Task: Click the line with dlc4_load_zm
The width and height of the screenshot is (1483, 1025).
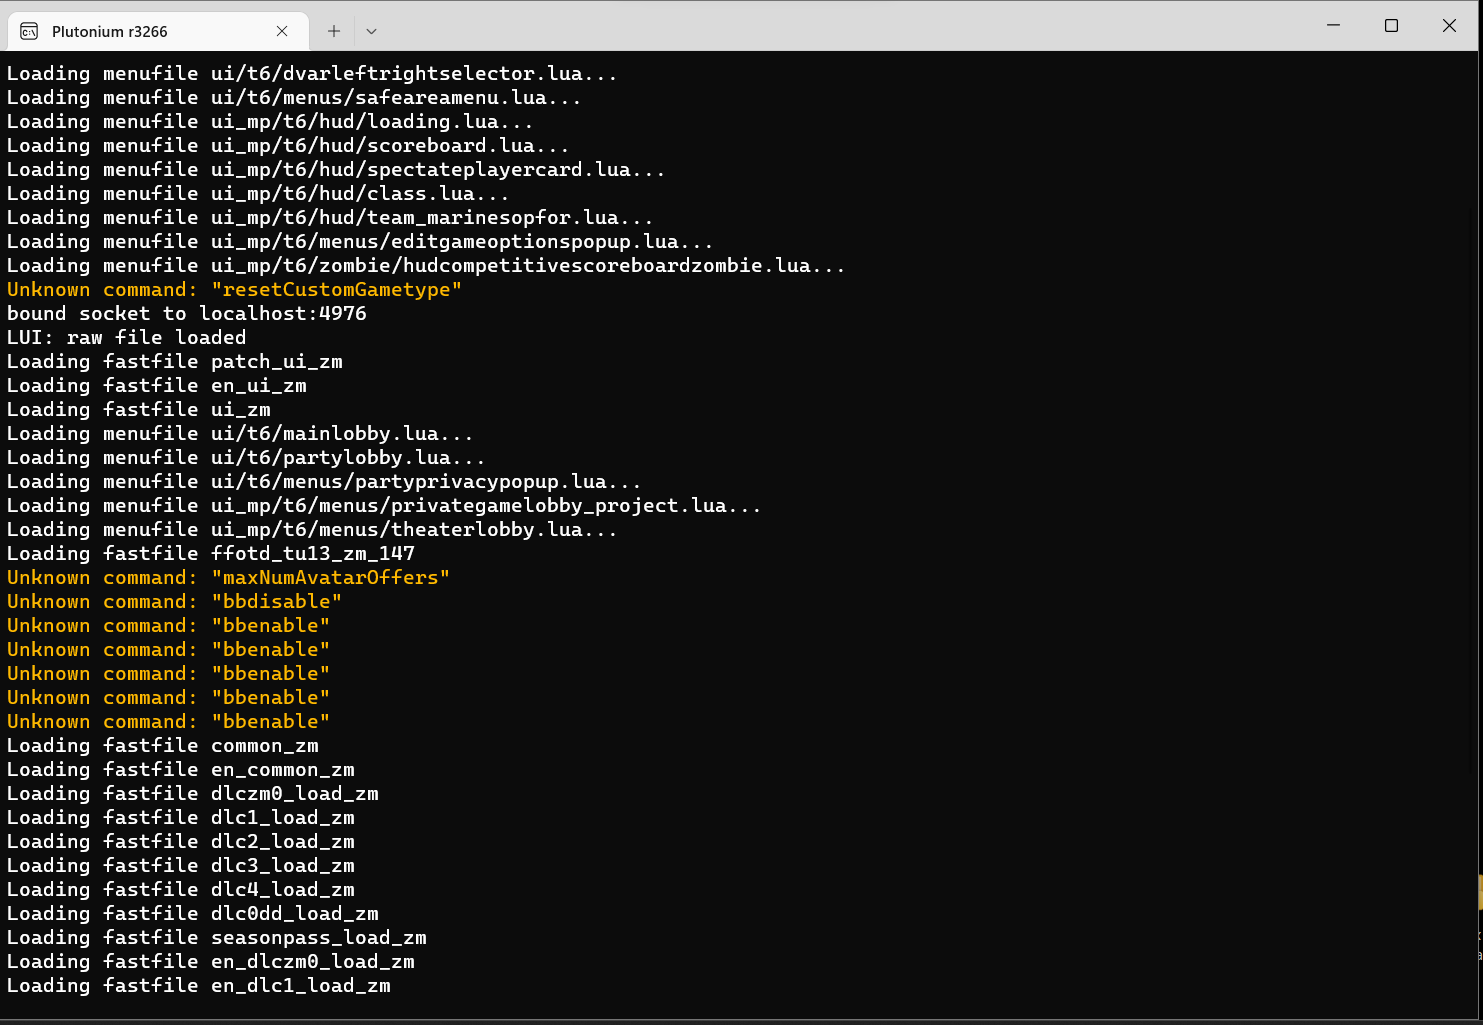Action: [x=181, y=889]
